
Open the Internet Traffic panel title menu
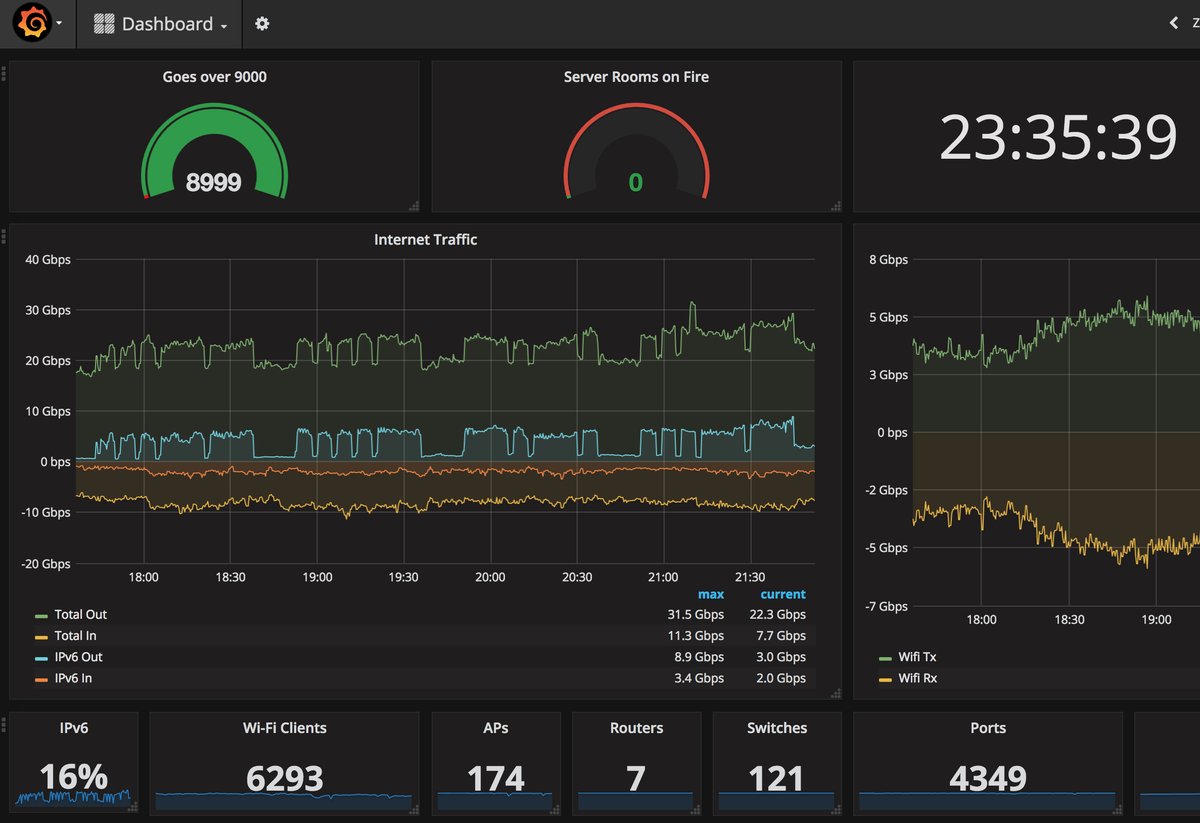tap(425, 240)
